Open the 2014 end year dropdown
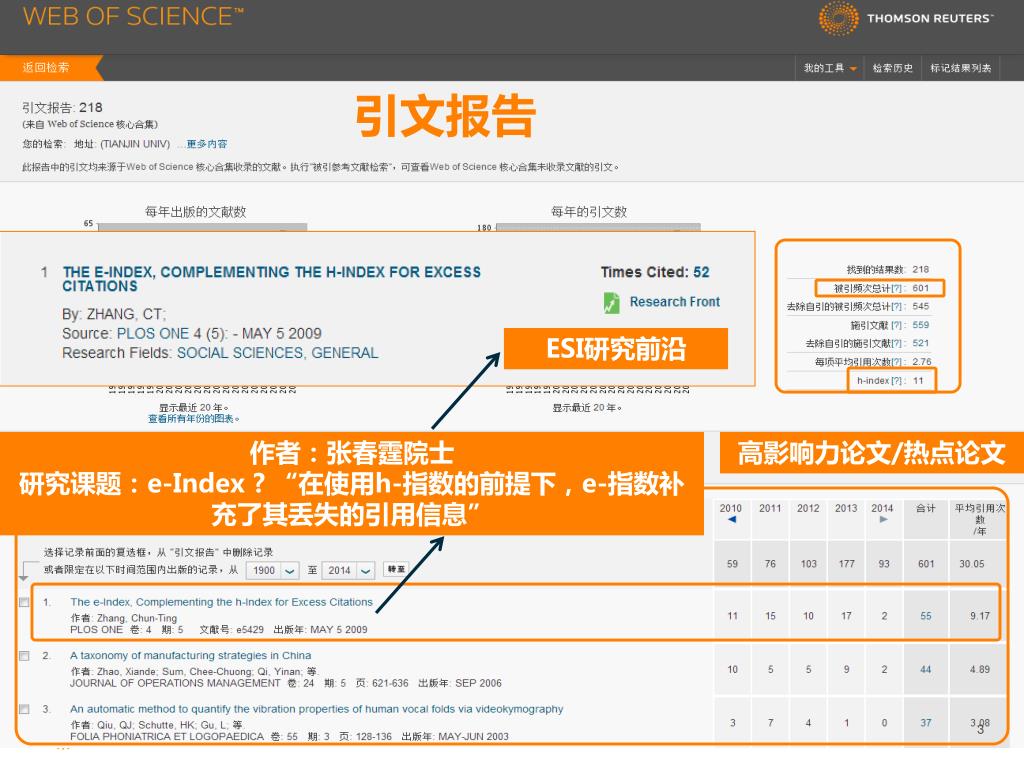This screenshot has width=1024, height=768. click(349, 570)
